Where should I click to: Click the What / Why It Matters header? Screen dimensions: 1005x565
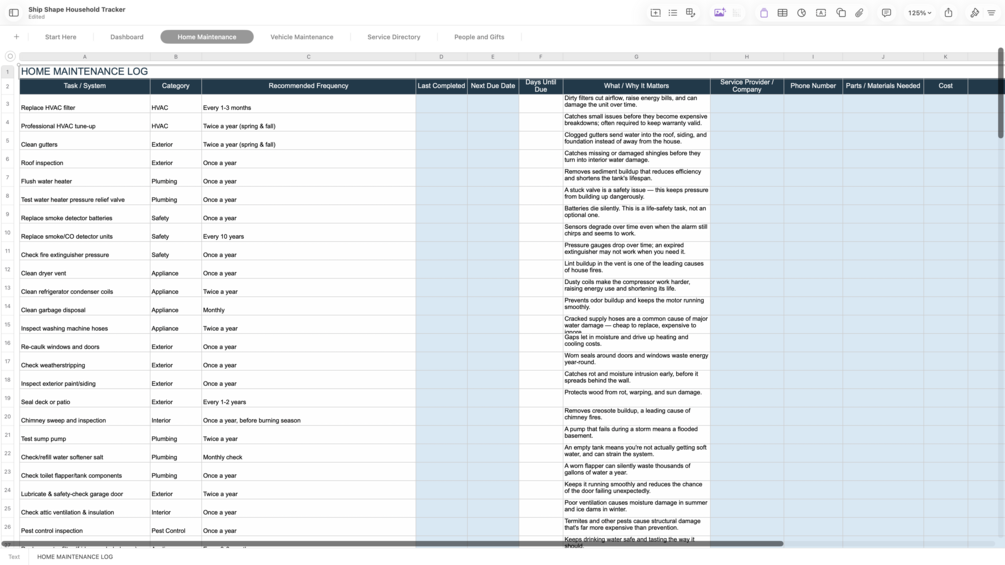click(x=636, y=86)
